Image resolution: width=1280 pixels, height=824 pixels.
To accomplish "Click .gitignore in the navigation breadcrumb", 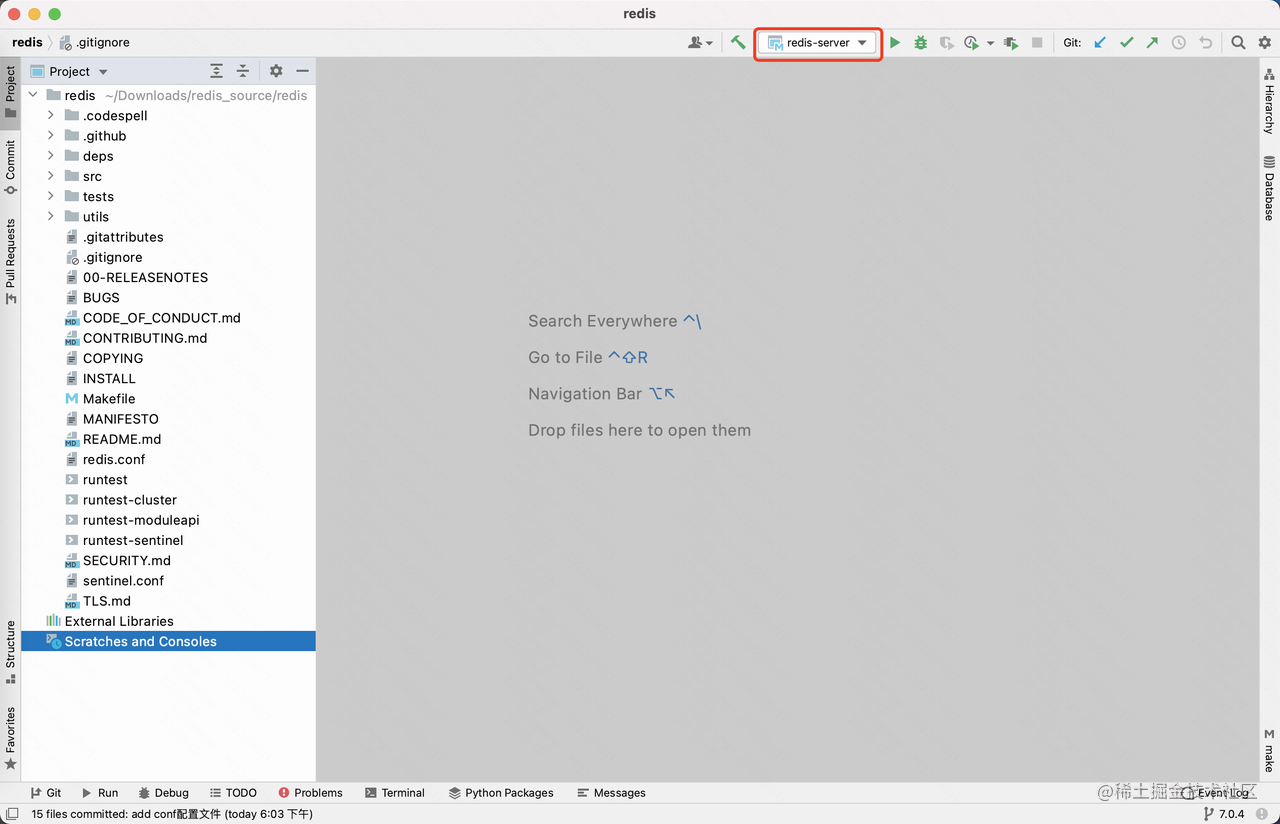I will pyautogui.click(x=95, y=43).
